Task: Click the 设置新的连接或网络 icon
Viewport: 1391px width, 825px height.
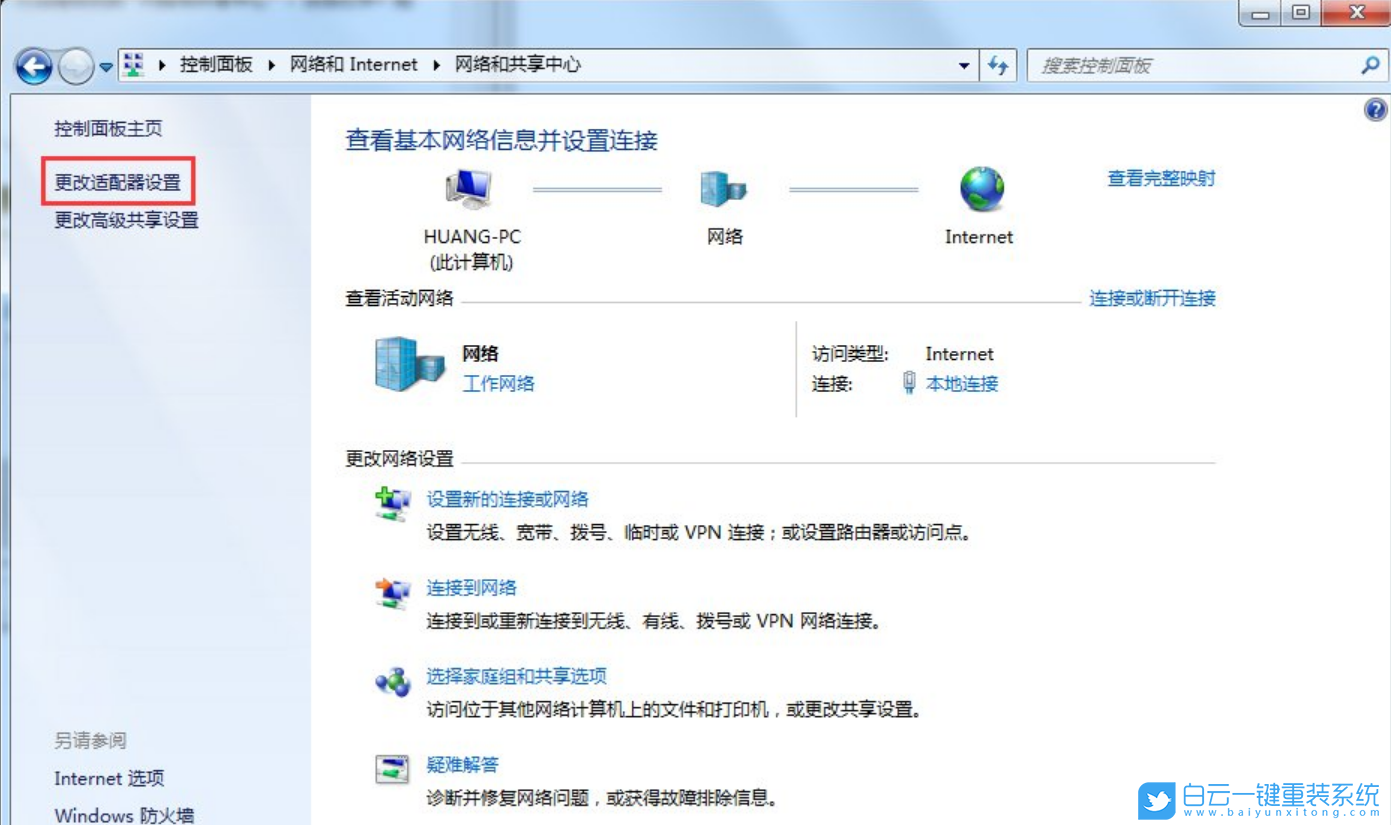Action: point(392,500)
